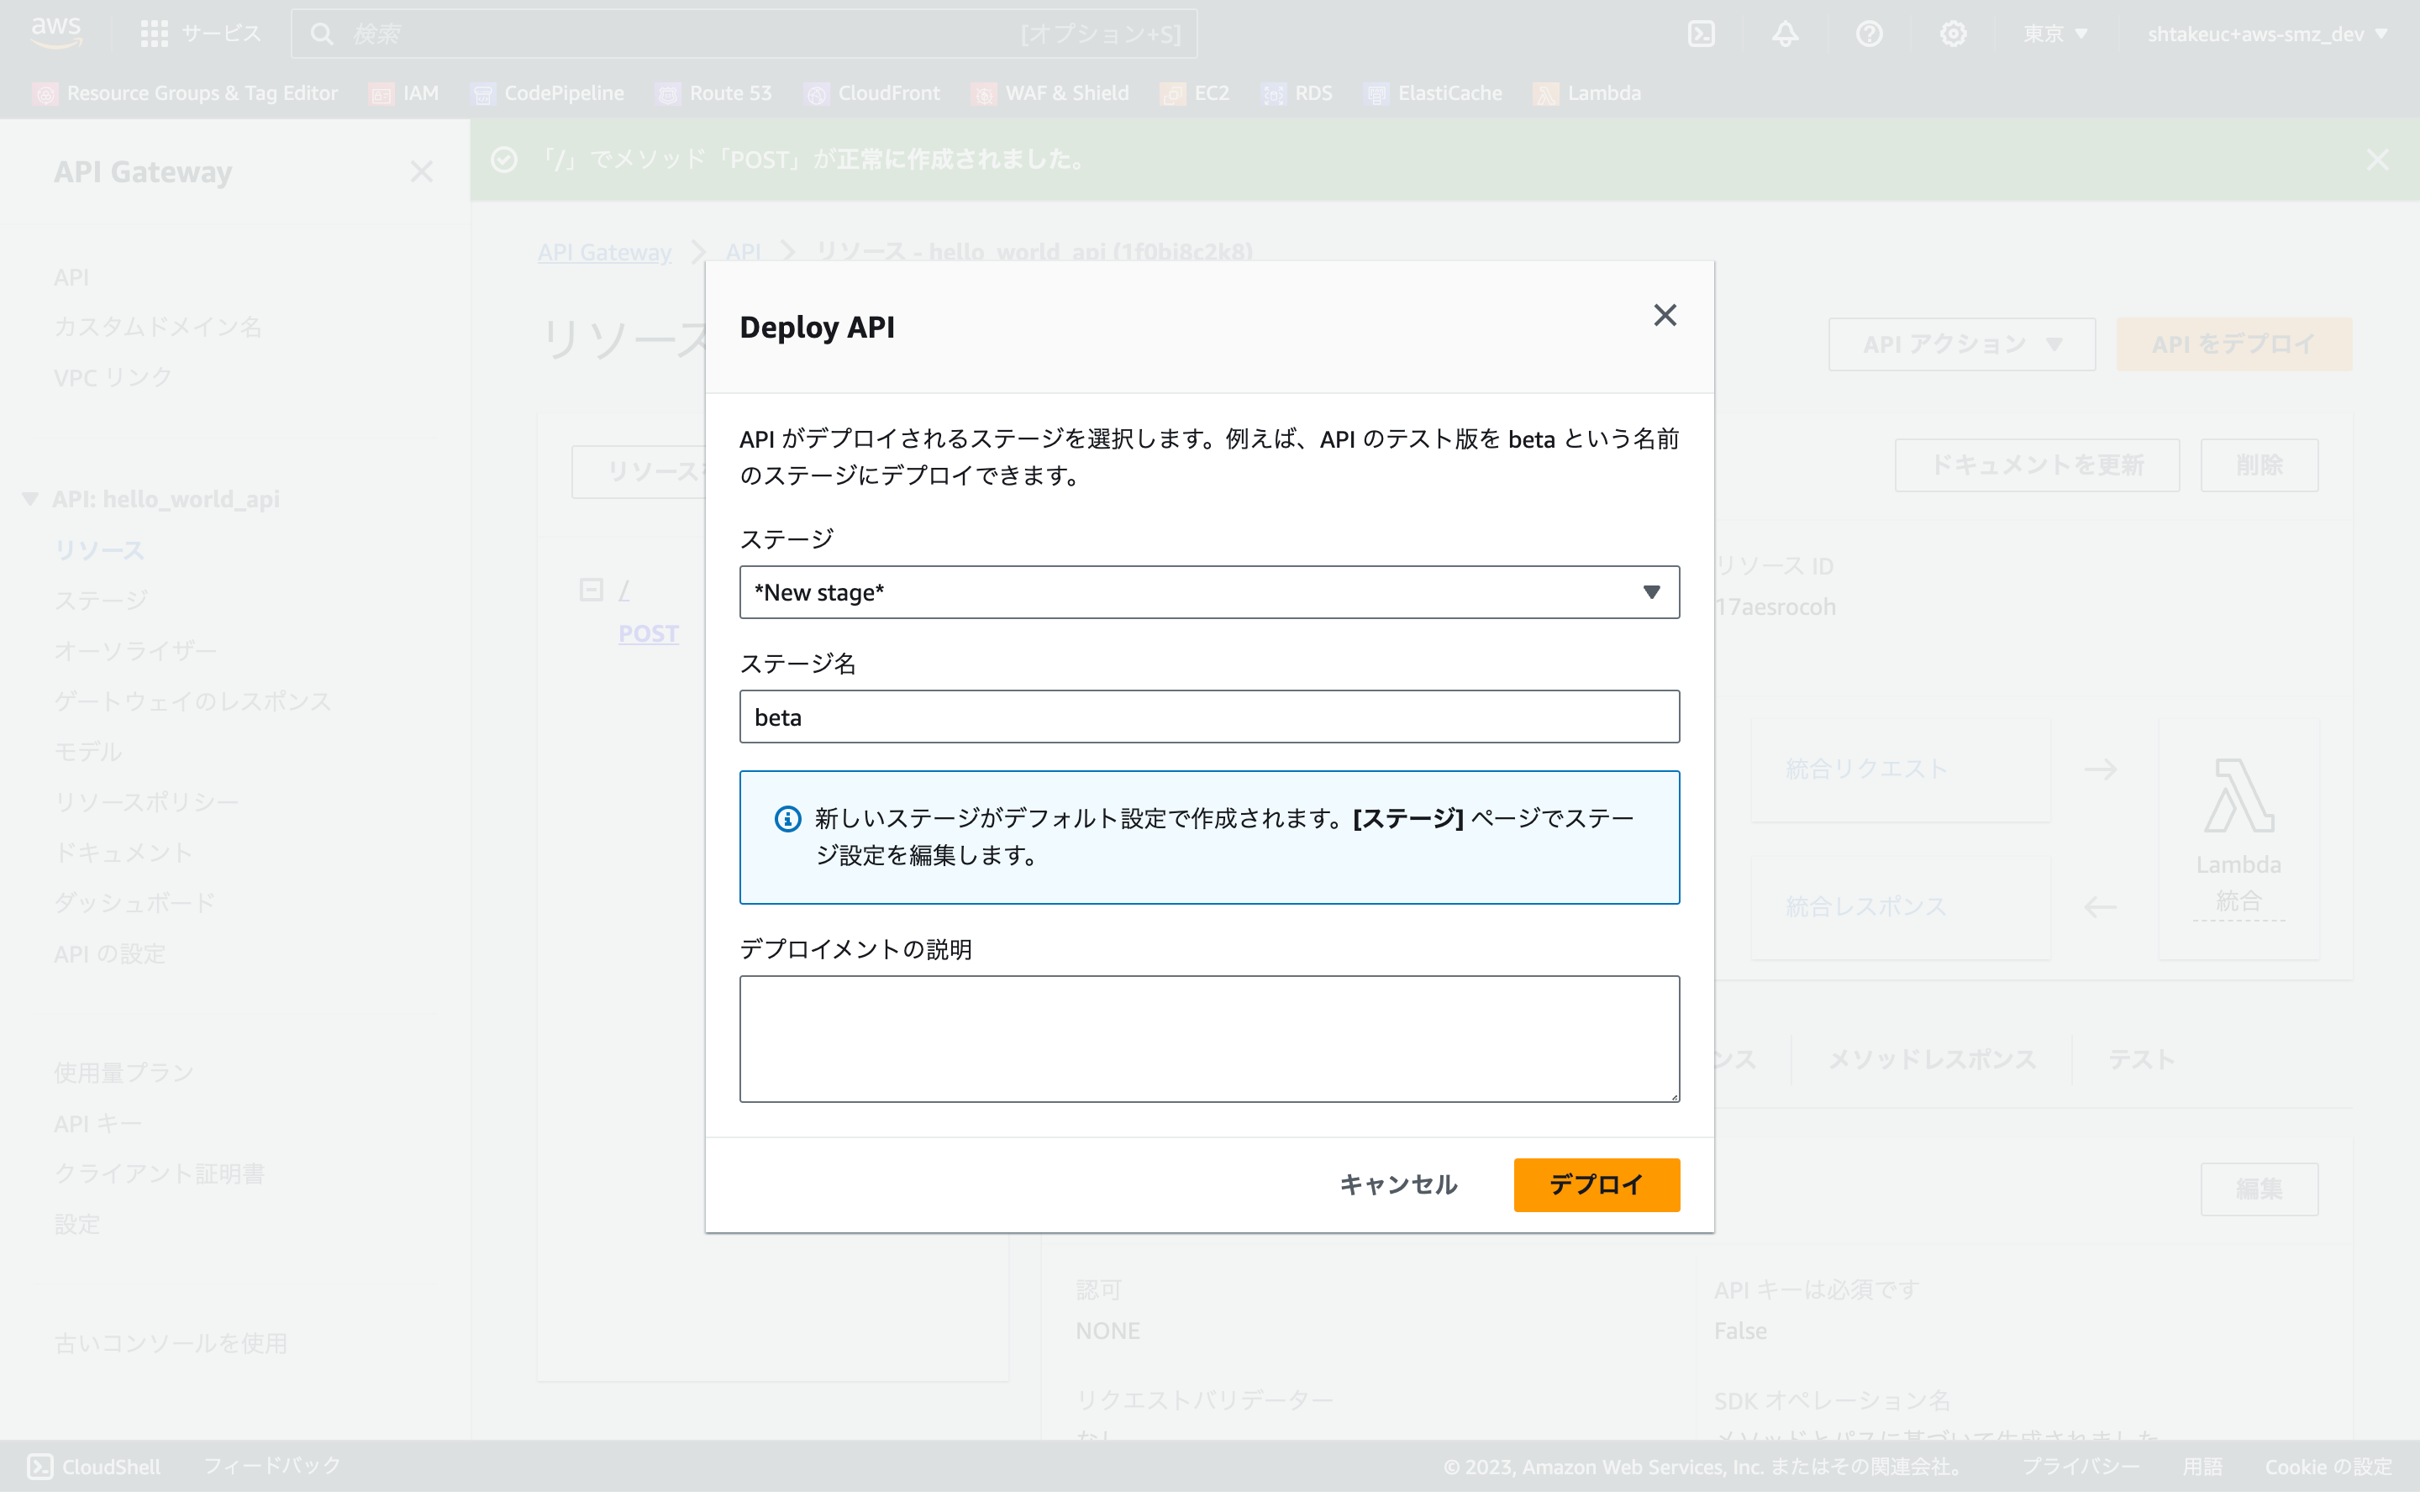Viewport: 2420px width, 1512px height.
Task: Open the ステージ dropdown showing *New stage*
Action: [x=1209, y=592]
